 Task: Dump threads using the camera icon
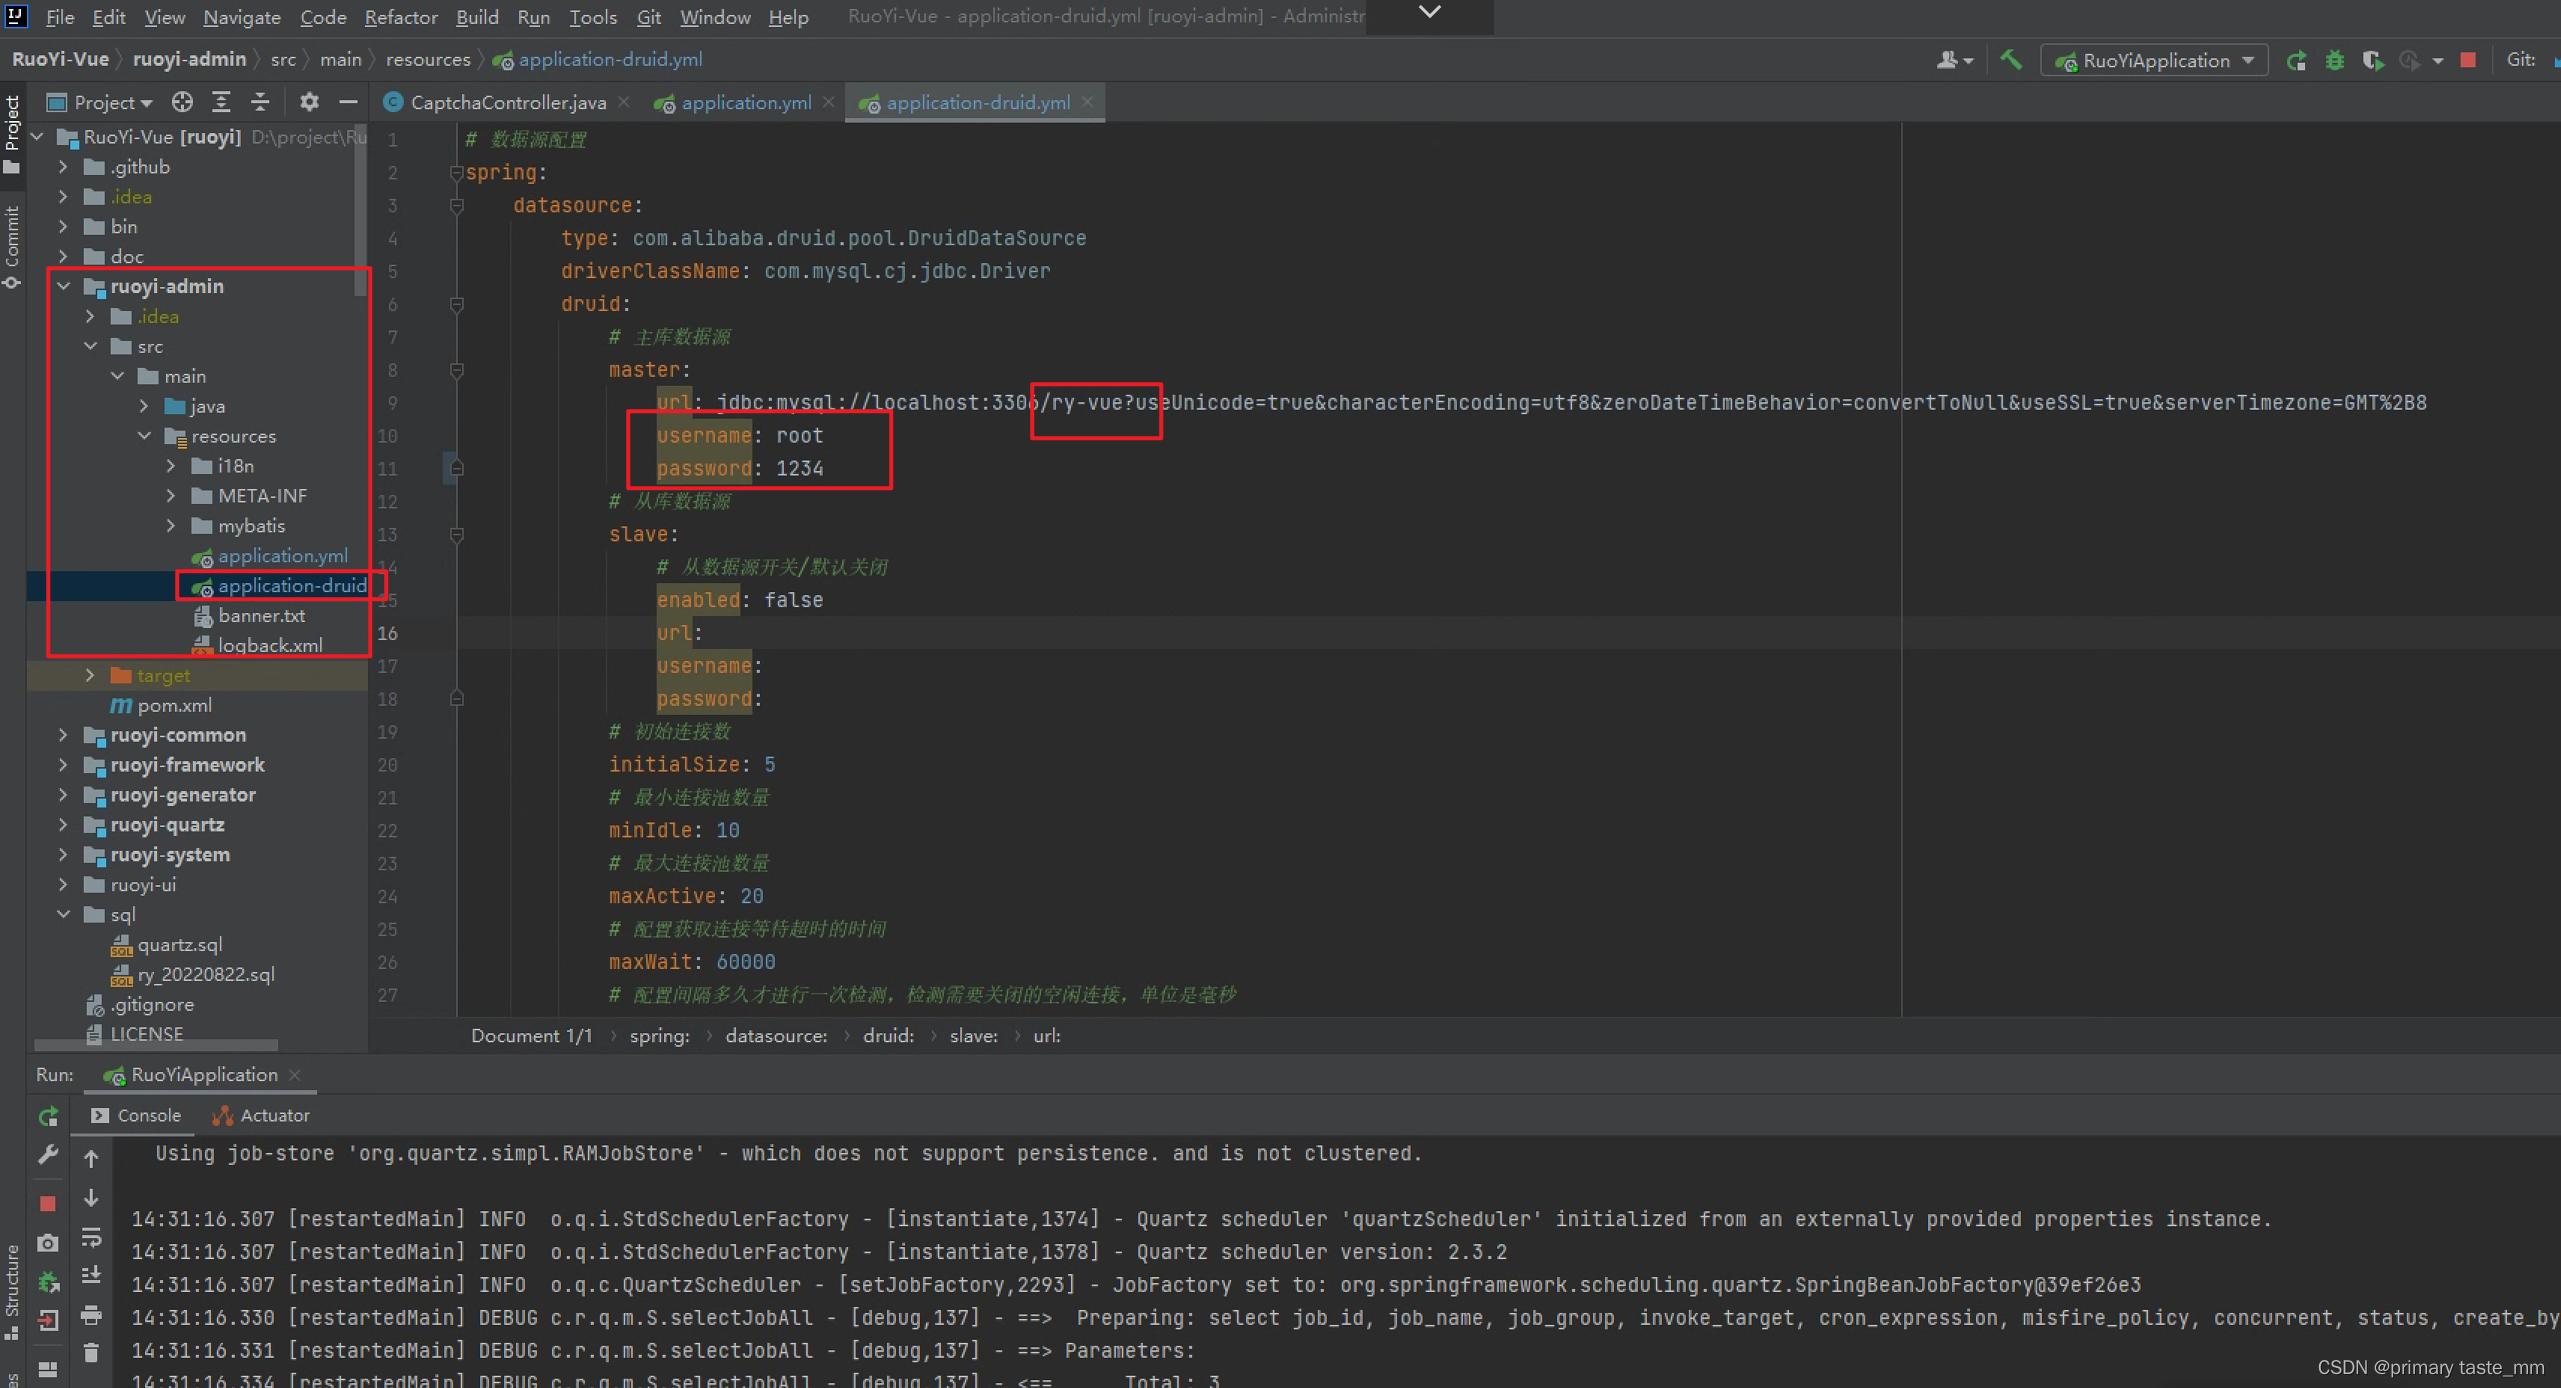point(47,1243)
